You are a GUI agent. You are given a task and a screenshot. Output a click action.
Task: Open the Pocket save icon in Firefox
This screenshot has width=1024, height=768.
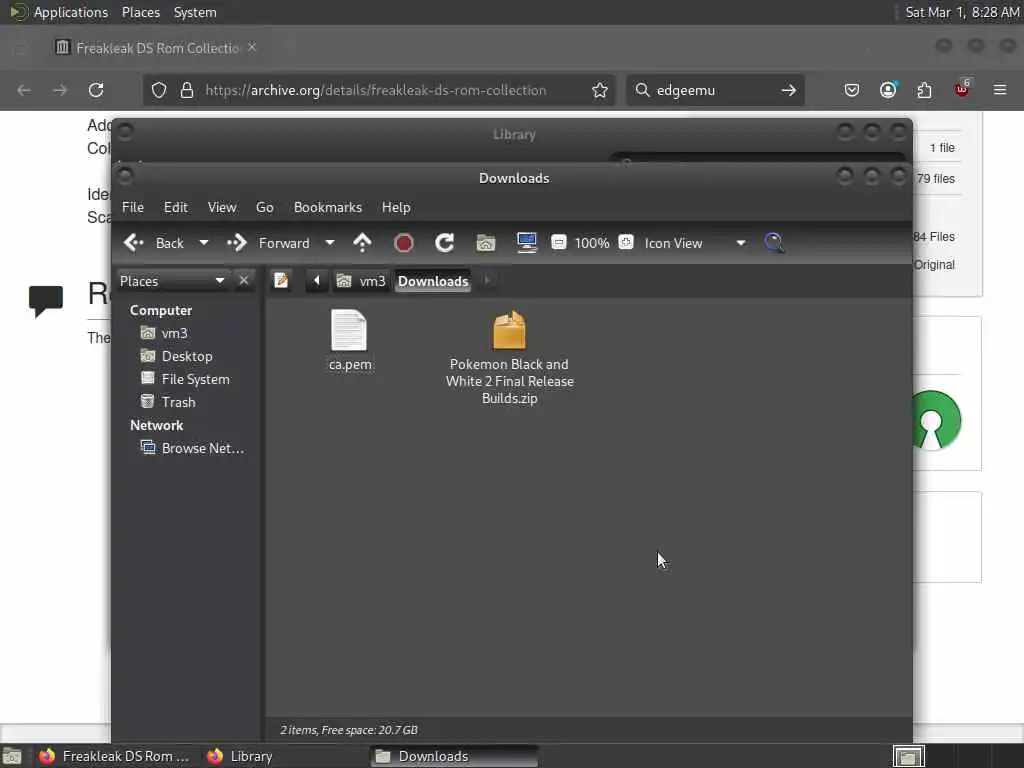point(852,90)
